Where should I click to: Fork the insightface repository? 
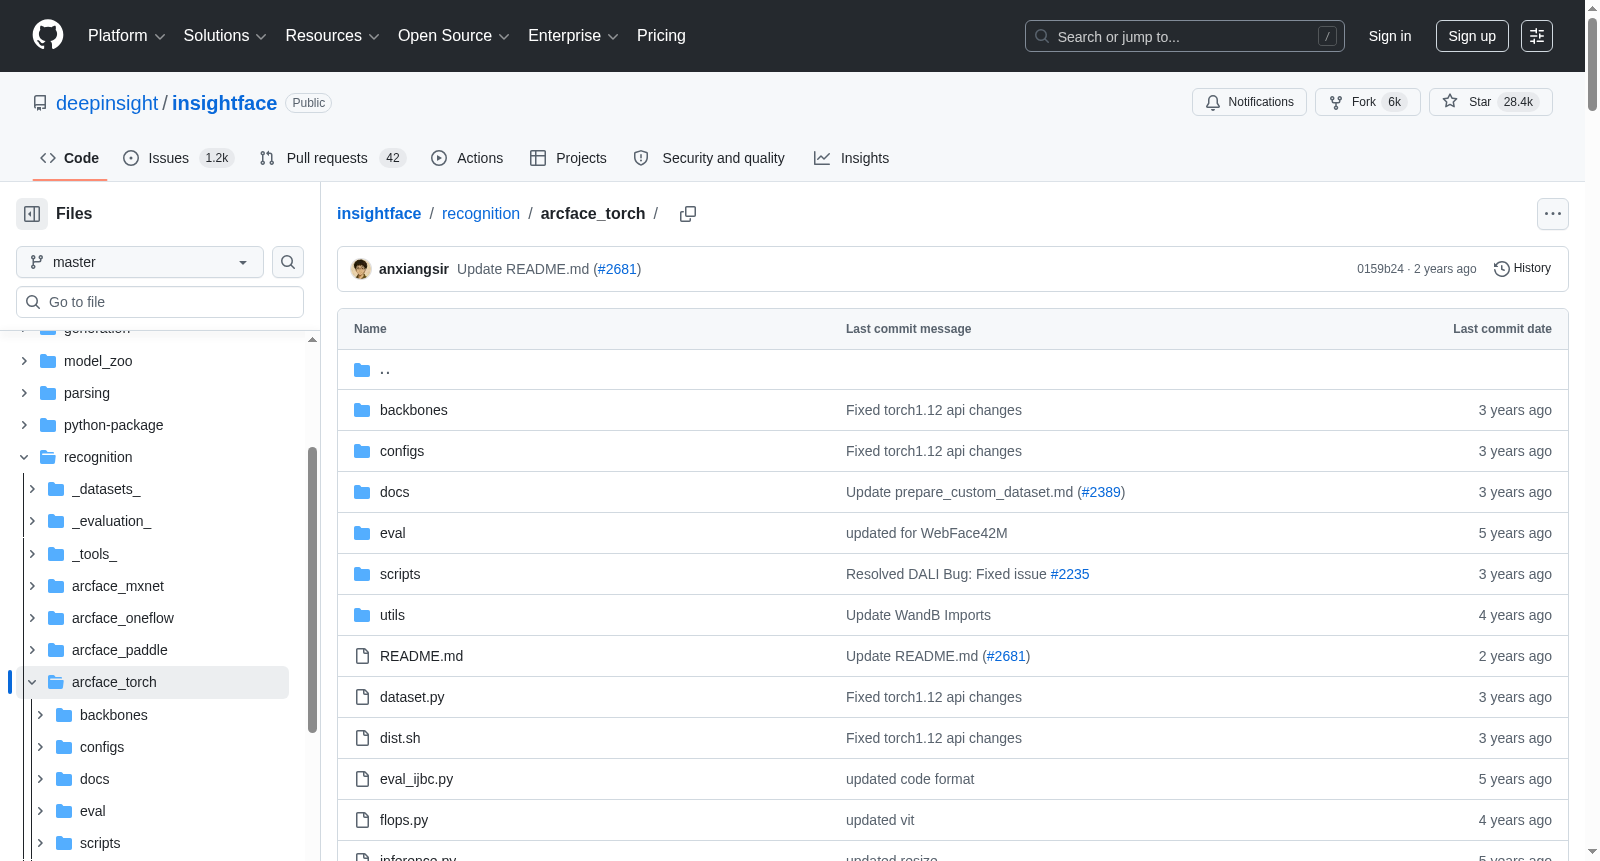[1367, 102]
